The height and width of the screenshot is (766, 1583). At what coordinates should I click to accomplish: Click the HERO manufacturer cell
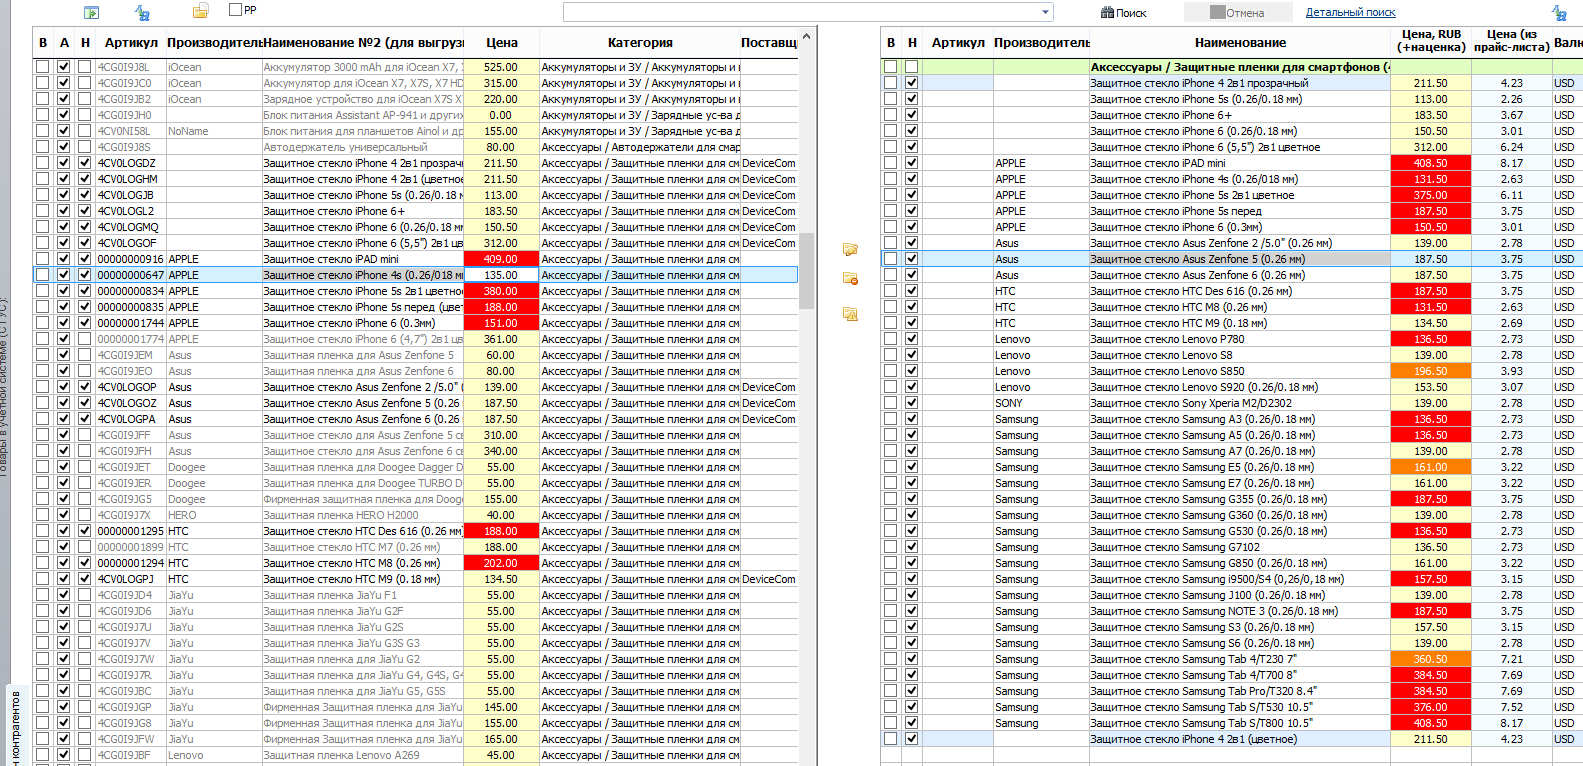[214, 515]
